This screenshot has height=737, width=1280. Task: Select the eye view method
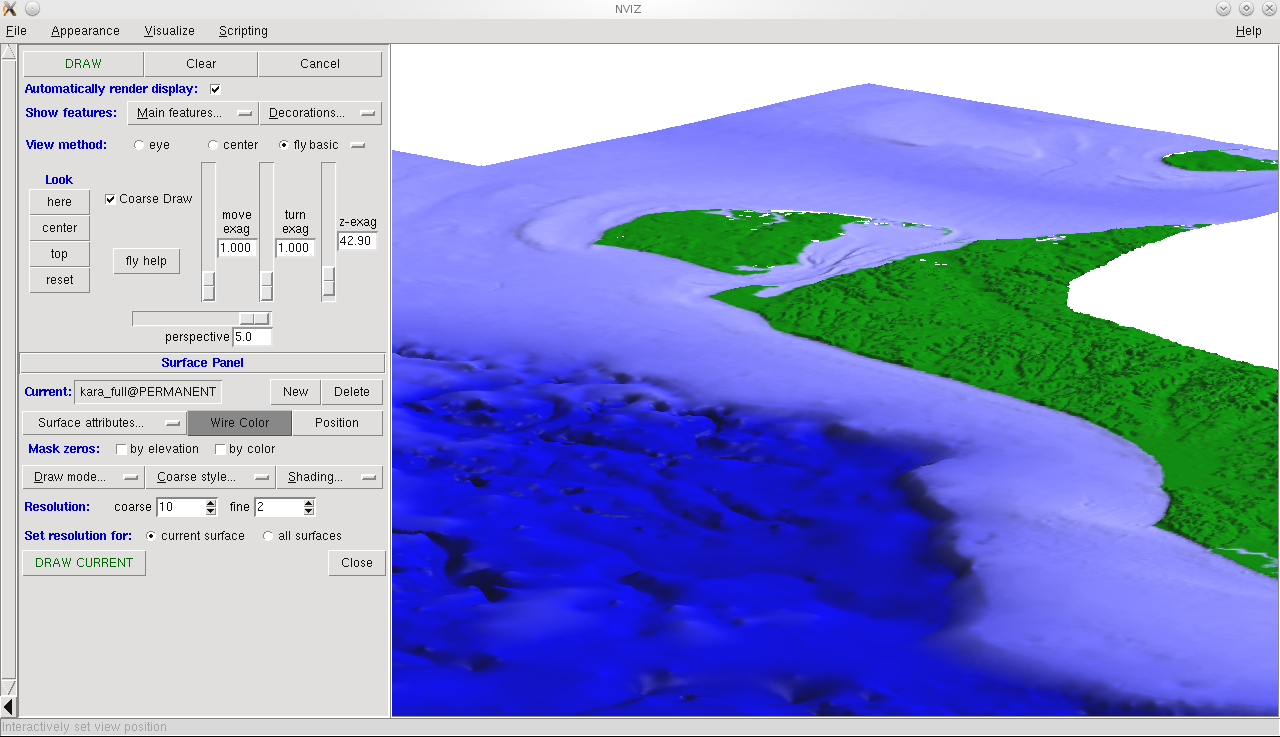139,146
